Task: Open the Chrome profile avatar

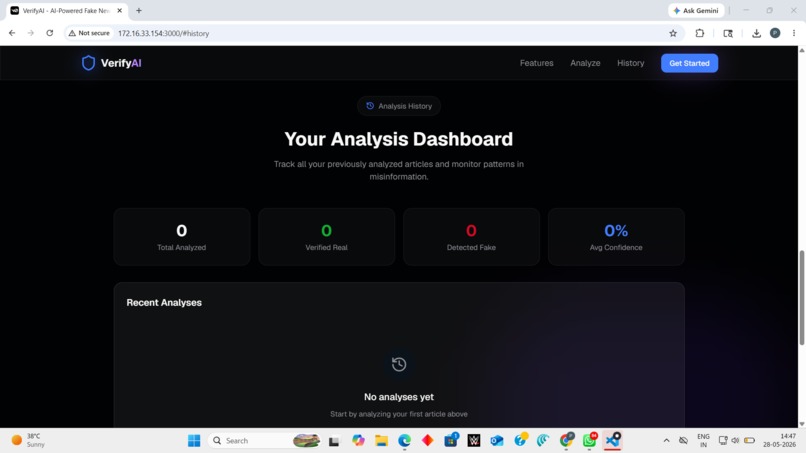Action: click(775, 33)
